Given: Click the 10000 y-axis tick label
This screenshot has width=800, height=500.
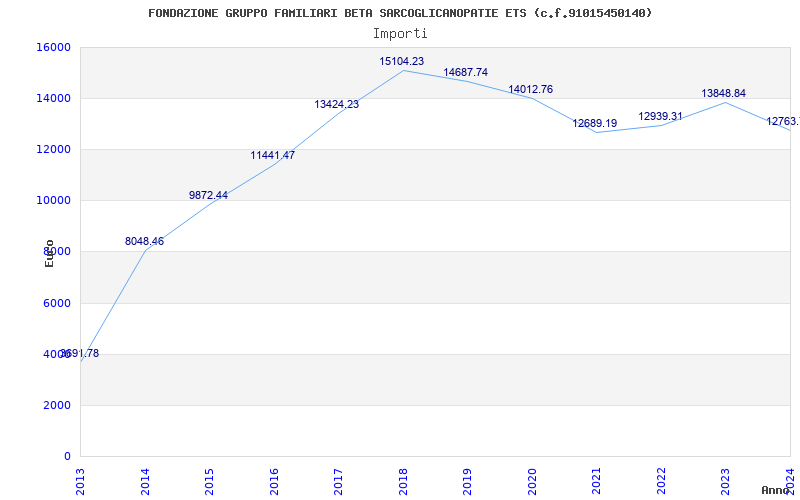Looking at the screenshot, I should click(x=53, y=201).
